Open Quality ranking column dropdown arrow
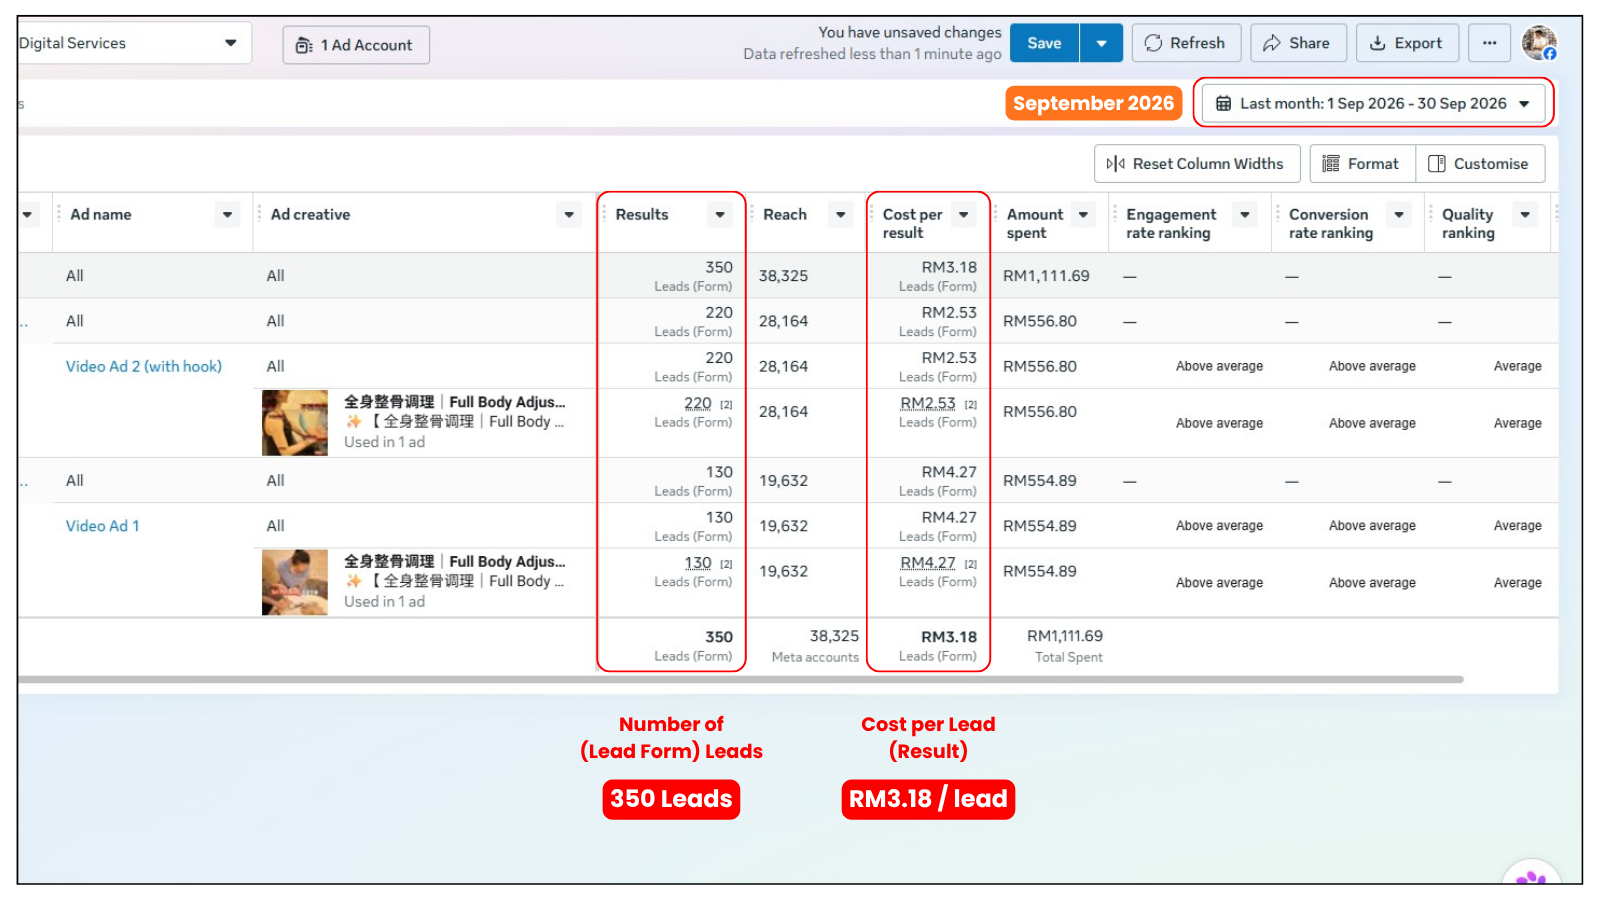 coord(1525,215)
